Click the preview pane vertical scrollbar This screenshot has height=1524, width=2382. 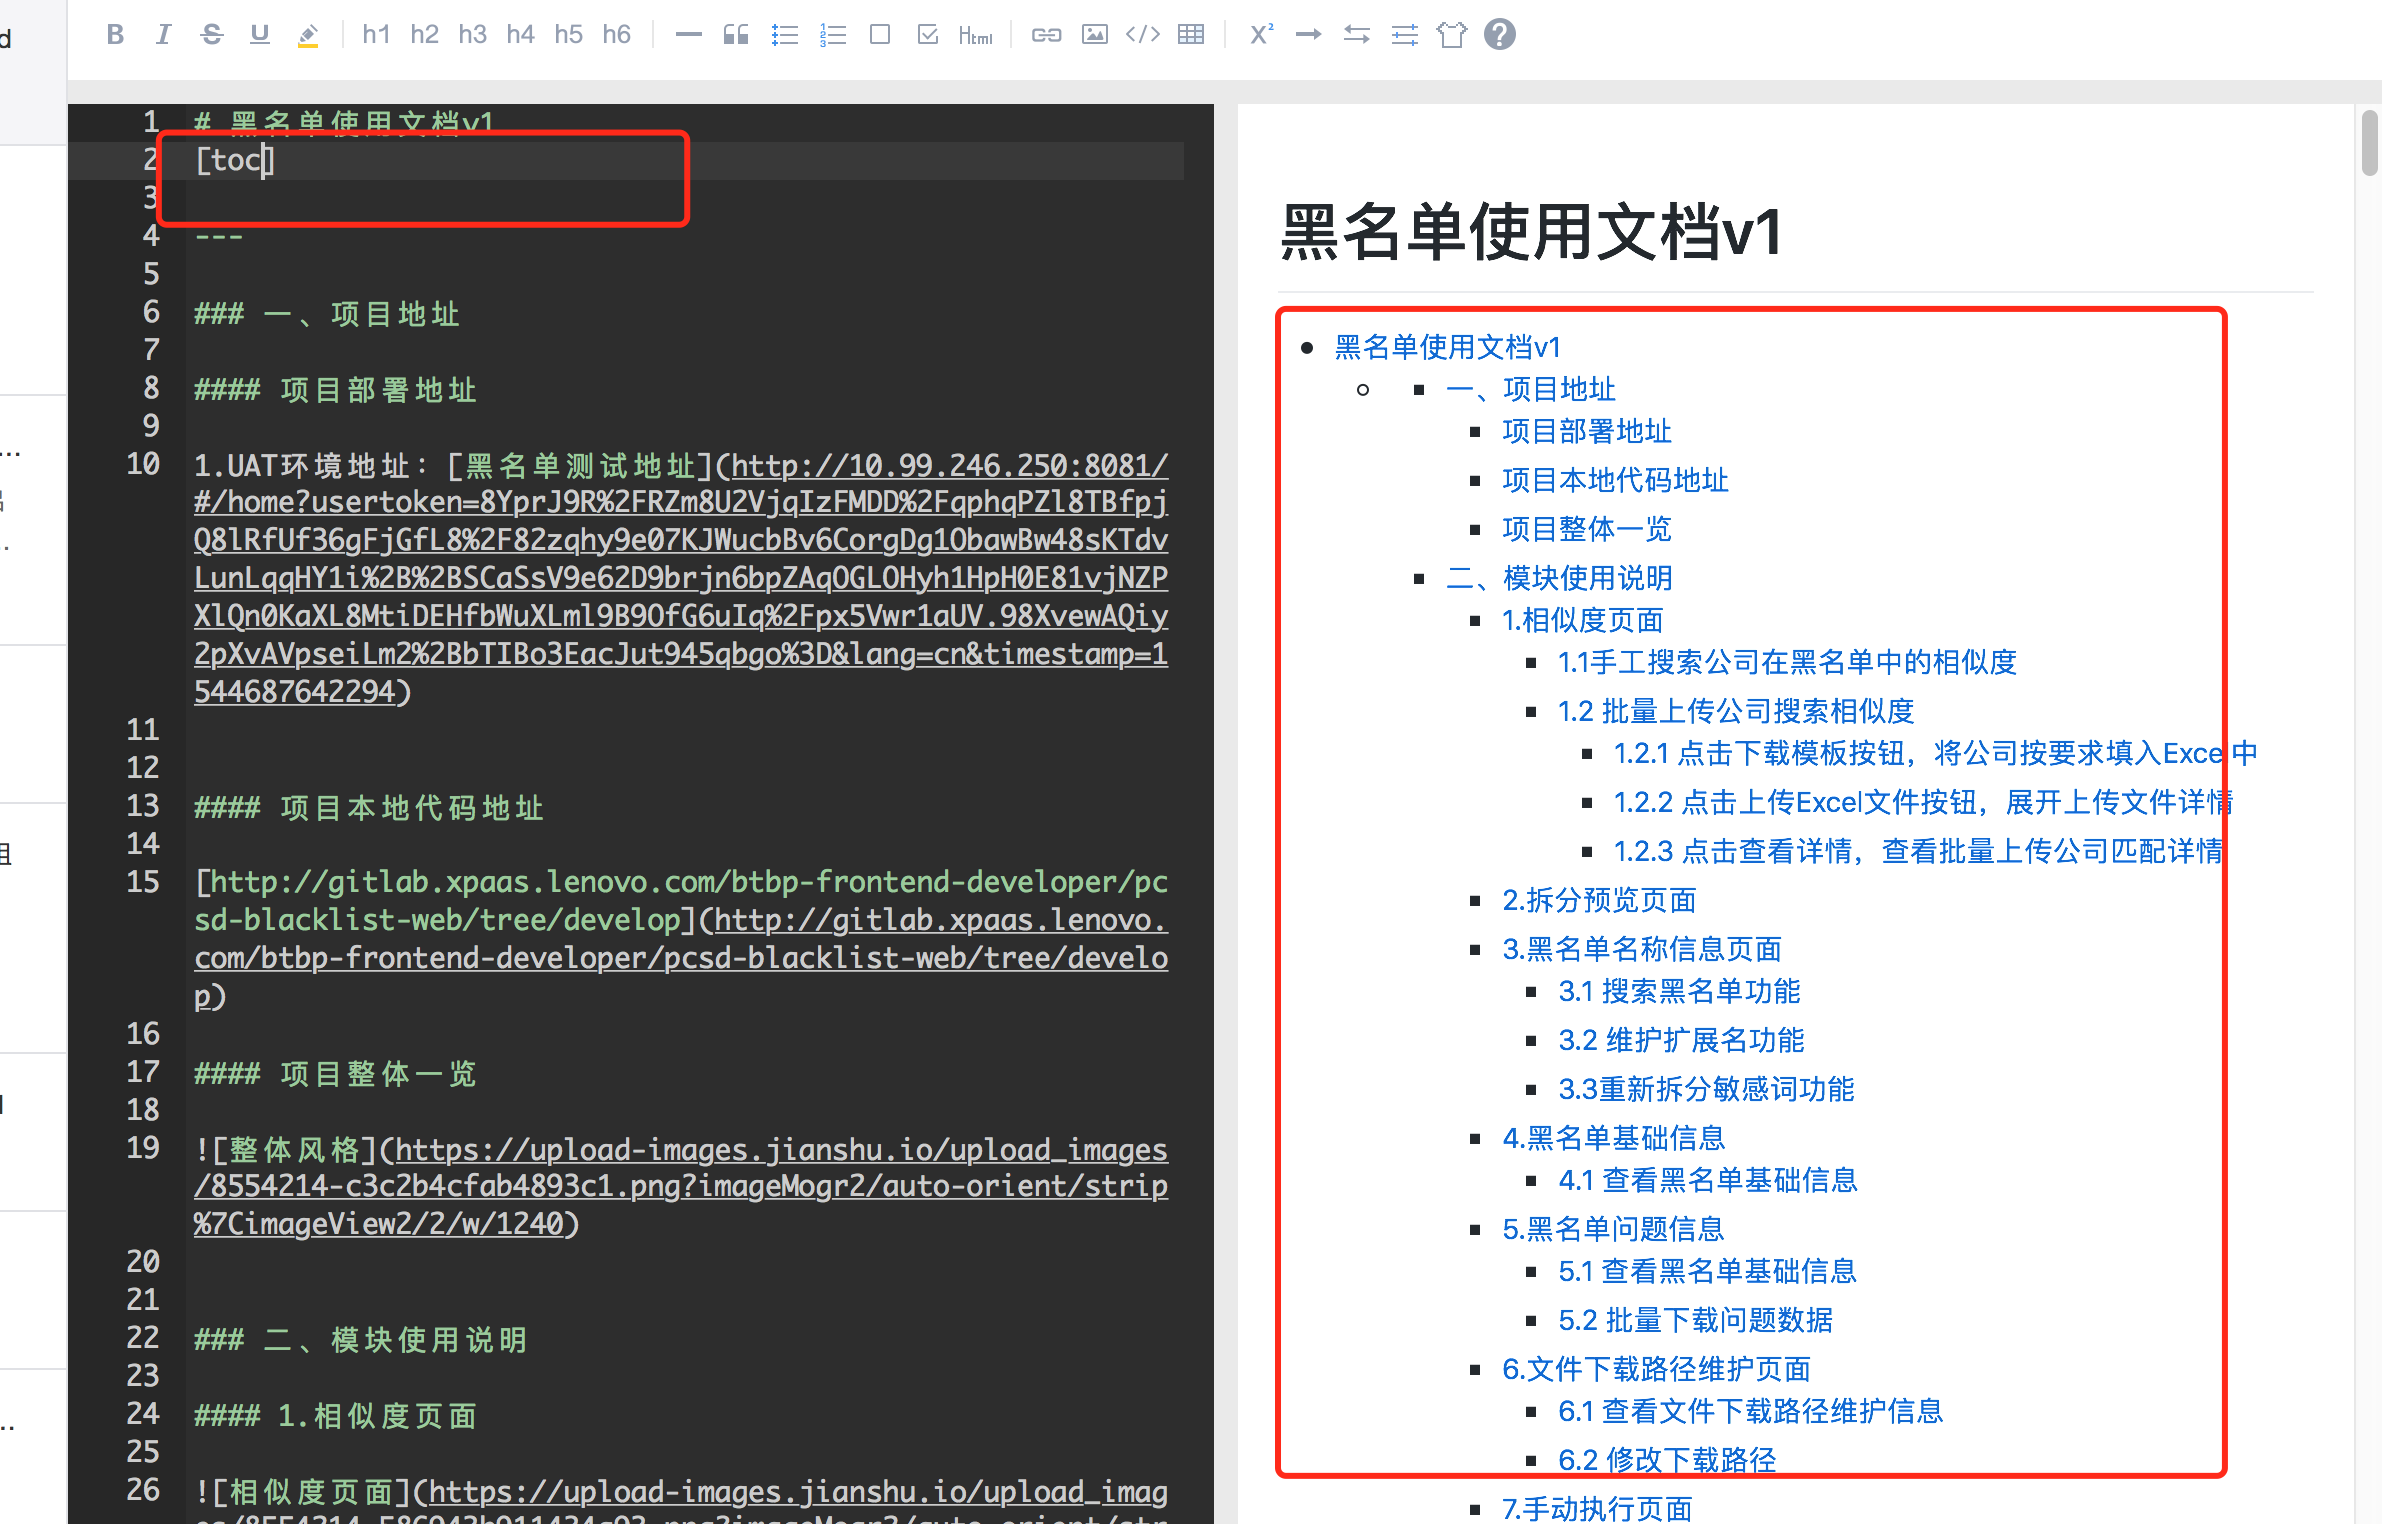[x=2369, y=145]
